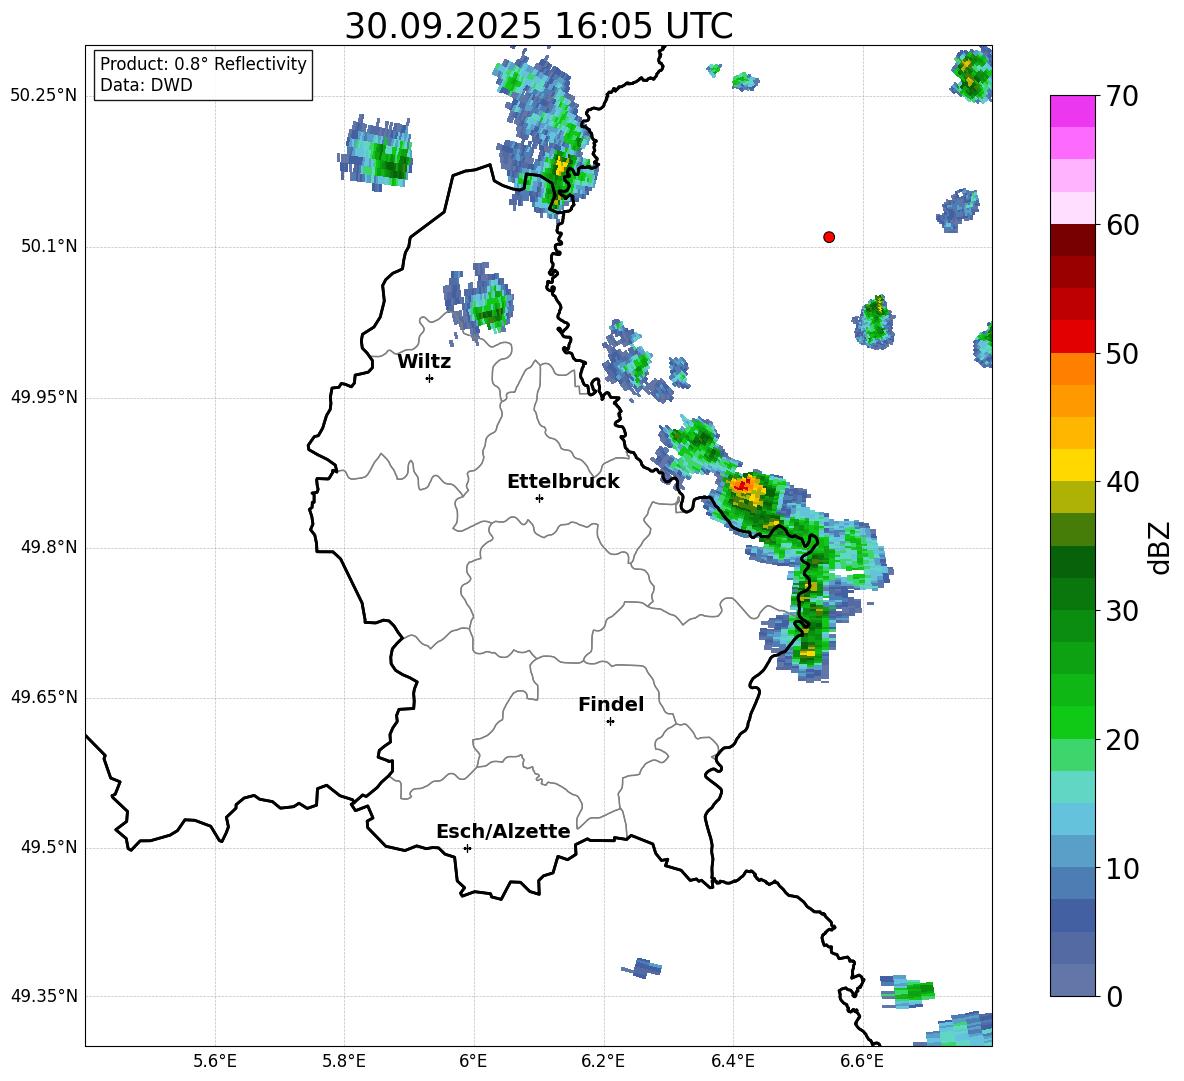Click the 6.2°E longitude label
This screenshot has width=1184, height=1081.
click(603, 1061)
